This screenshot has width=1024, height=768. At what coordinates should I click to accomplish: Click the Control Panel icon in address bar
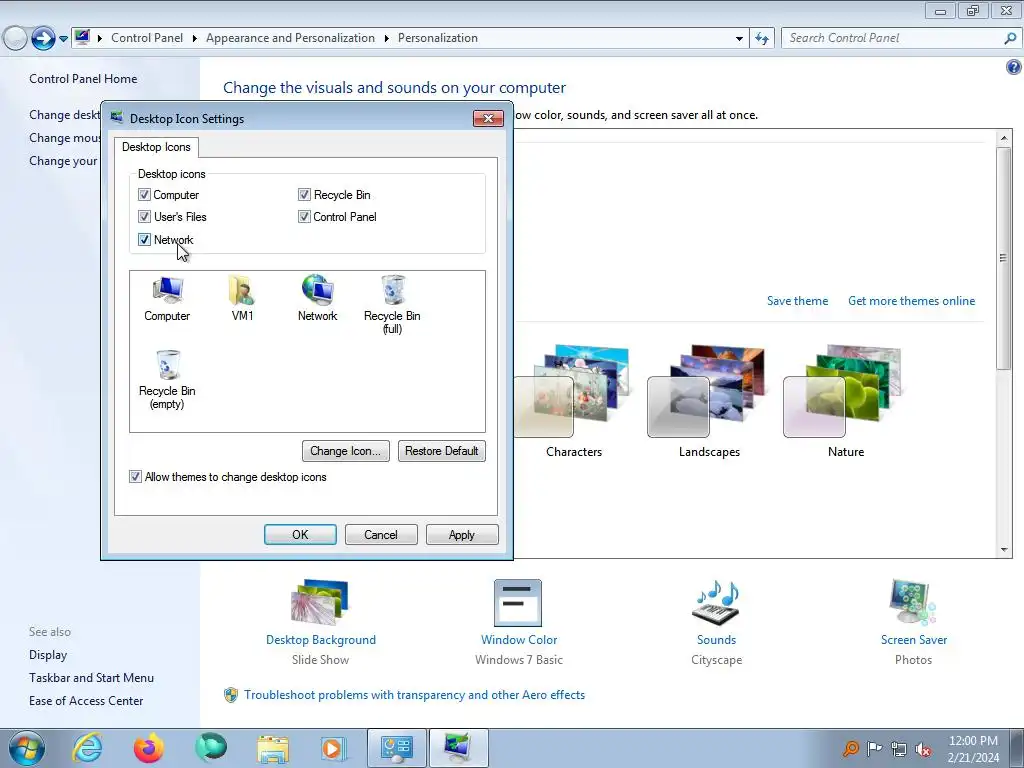point(82,38)
